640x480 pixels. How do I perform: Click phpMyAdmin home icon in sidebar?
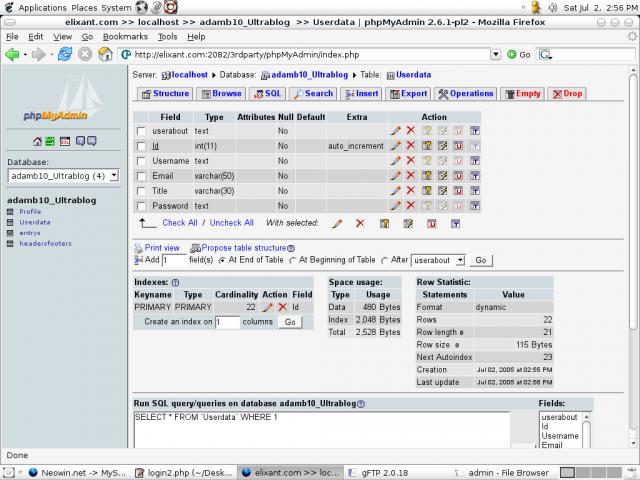pyautogui.click(x=38, y=141)
